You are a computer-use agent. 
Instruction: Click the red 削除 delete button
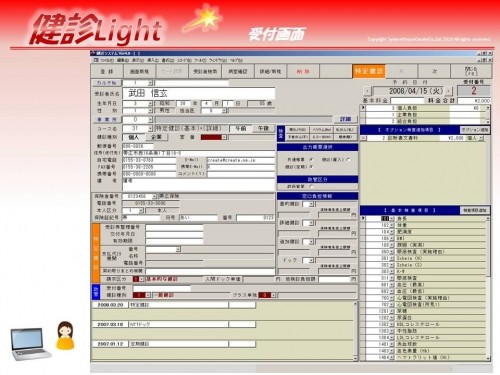point(303,71)
